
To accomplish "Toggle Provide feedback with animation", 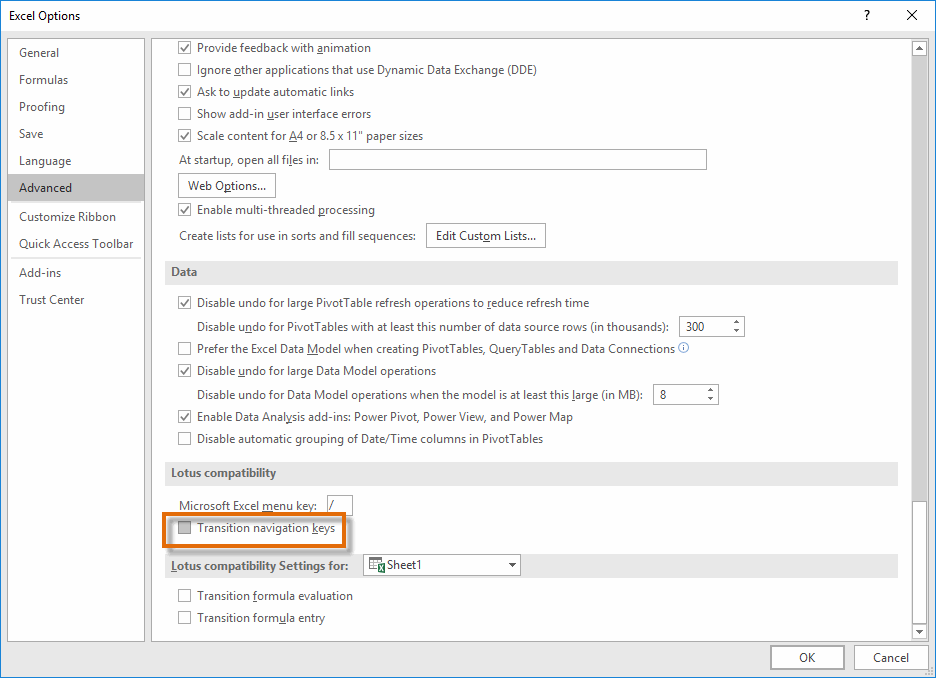I will [184, 48].
